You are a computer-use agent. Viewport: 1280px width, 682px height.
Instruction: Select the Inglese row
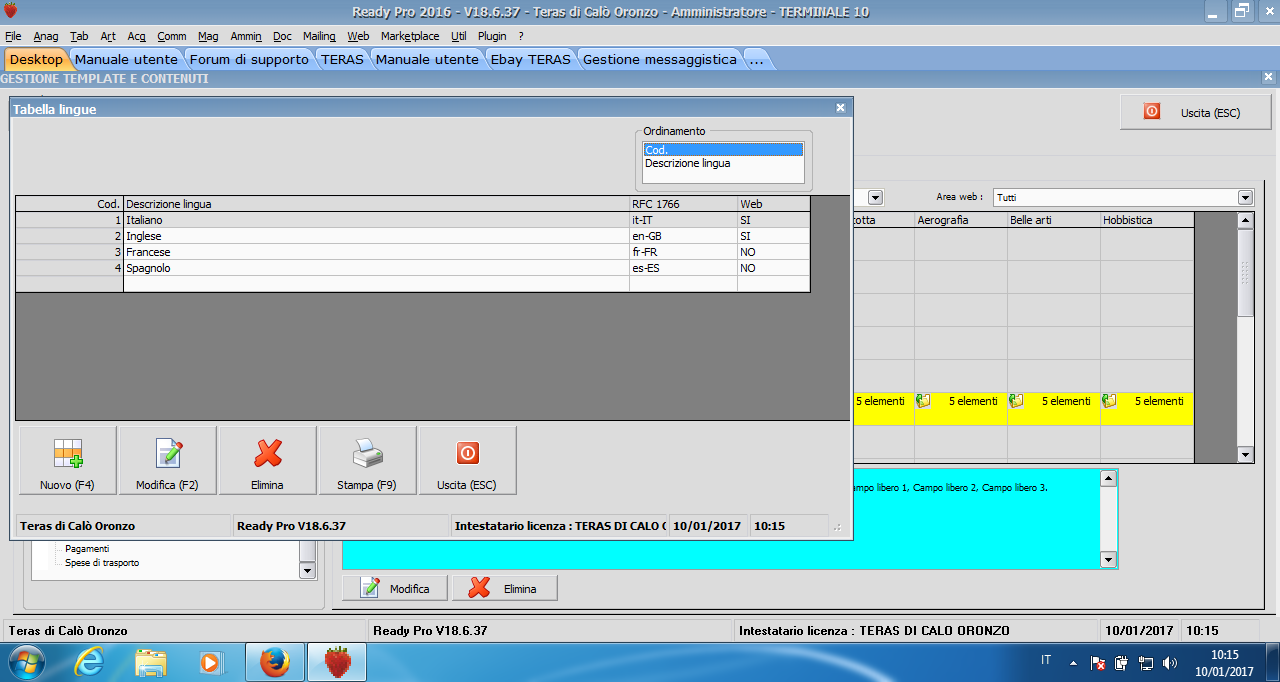[x=413, y=236]
